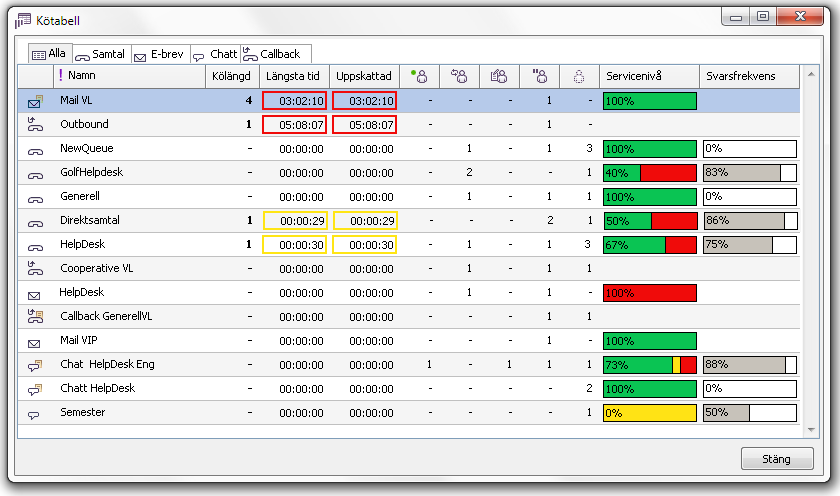Image resolution: width=840 pixels, height=496 pixels.
Task: Open the E-brev tab
Action: [x=159, y=54]
